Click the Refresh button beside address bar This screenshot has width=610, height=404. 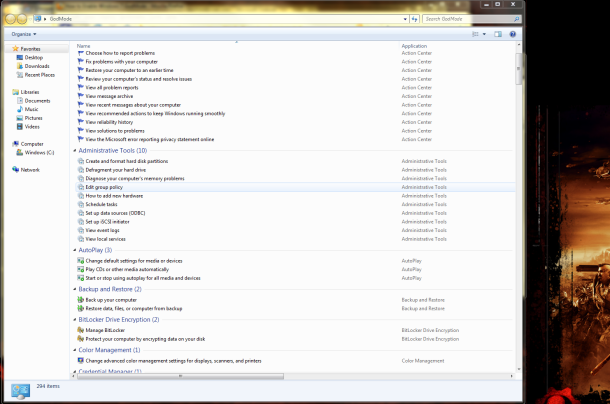click(415, 19)
